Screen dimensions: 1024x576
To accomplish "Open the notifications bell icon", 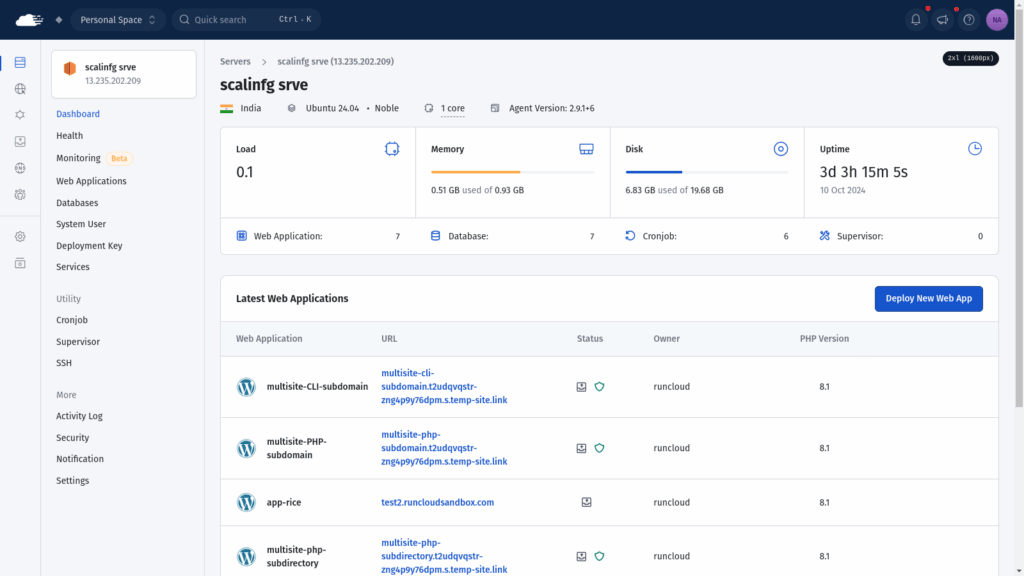I will pos(916,20).
